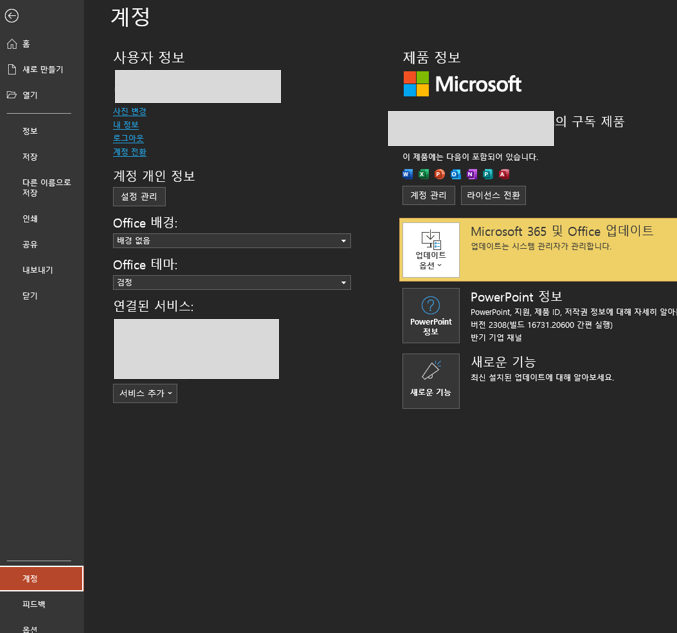Open the 공유 share menu item

click(x=42, y=244)
